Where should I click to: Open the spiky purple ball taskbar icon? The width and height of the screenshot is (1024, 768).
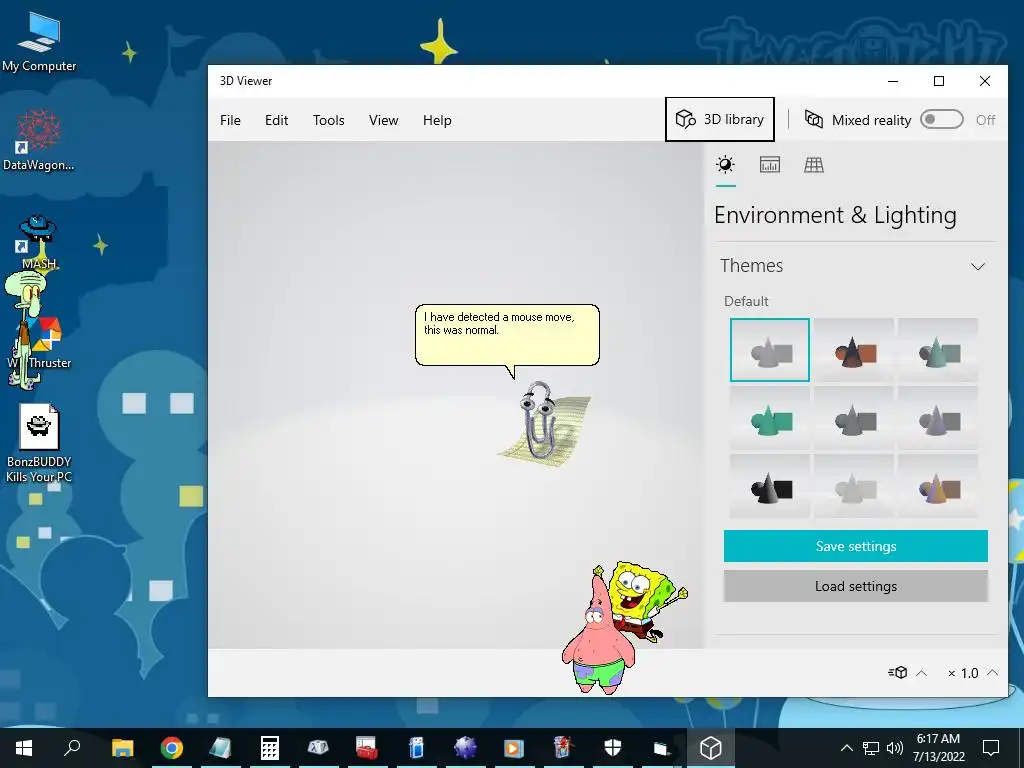coord(465,748)
